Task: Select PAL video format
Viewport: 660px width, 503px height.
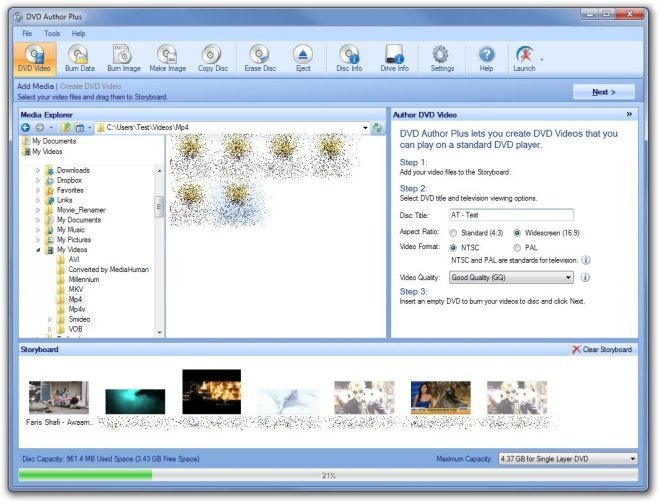Action: click(517, 248)
